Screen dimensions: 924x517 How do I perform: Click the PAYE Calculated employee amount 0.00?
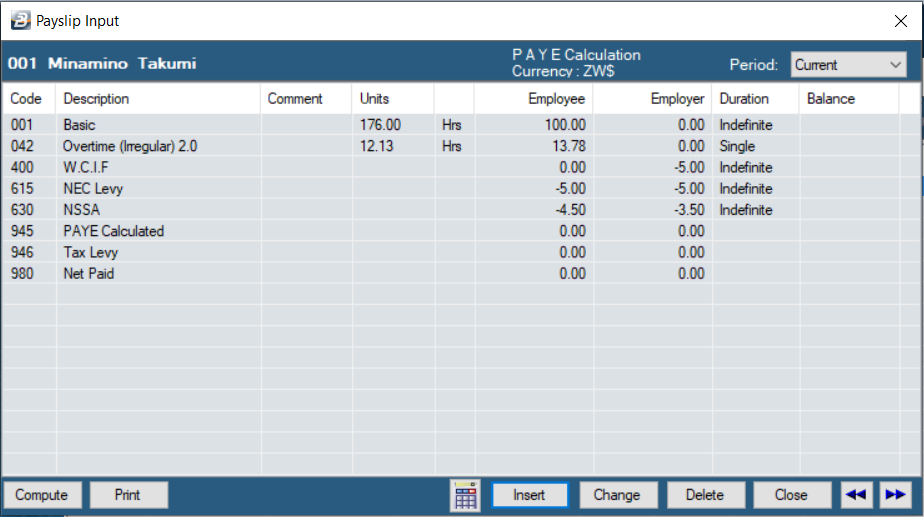coord(572,231)
